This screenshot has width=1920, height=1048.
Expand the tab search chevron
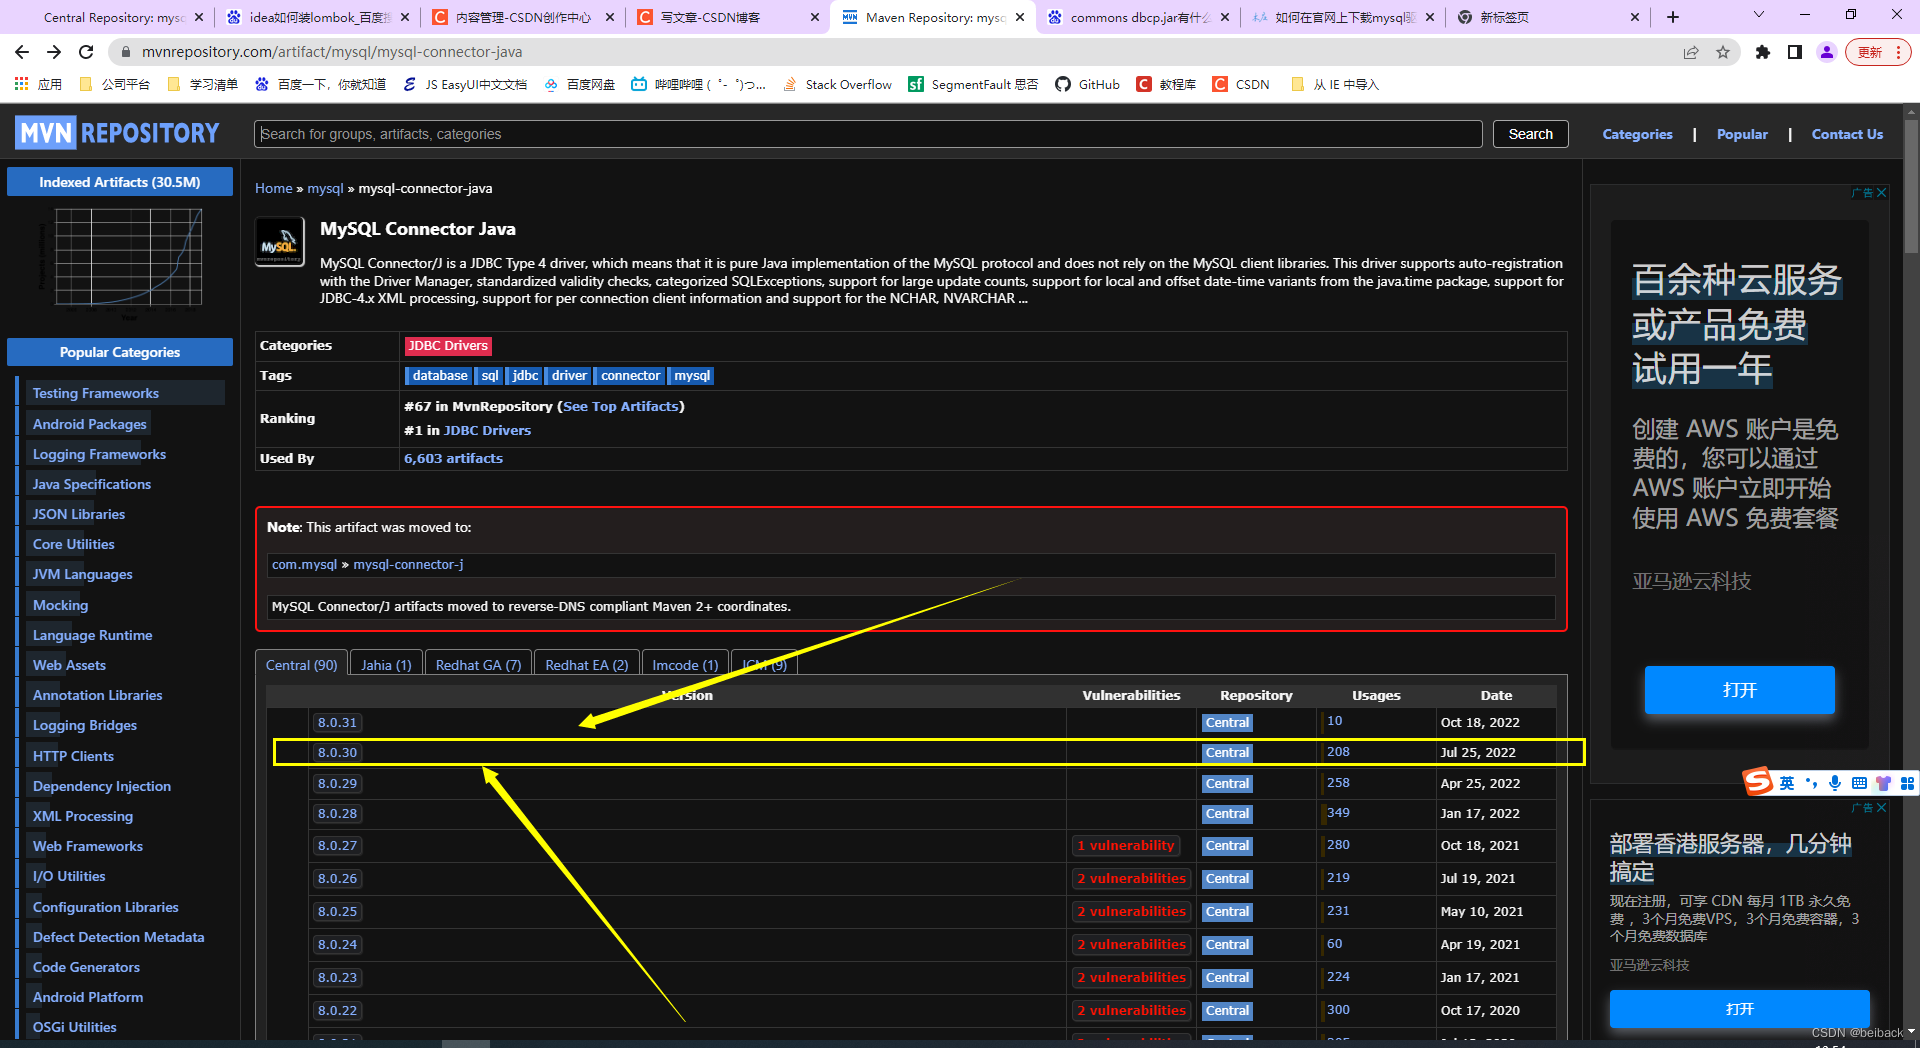(x=1759, y=15)
